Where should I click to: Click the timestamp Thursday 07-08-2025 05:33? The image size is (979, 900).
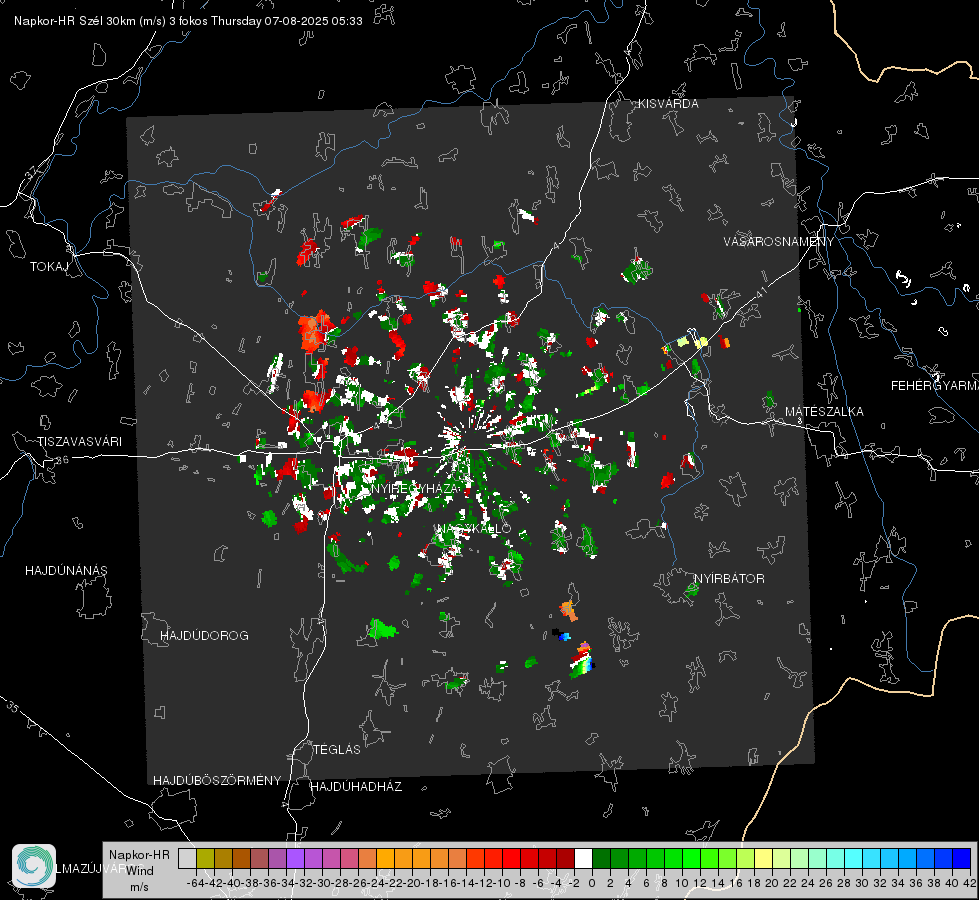pyautogui.click(x=287, y=21)
